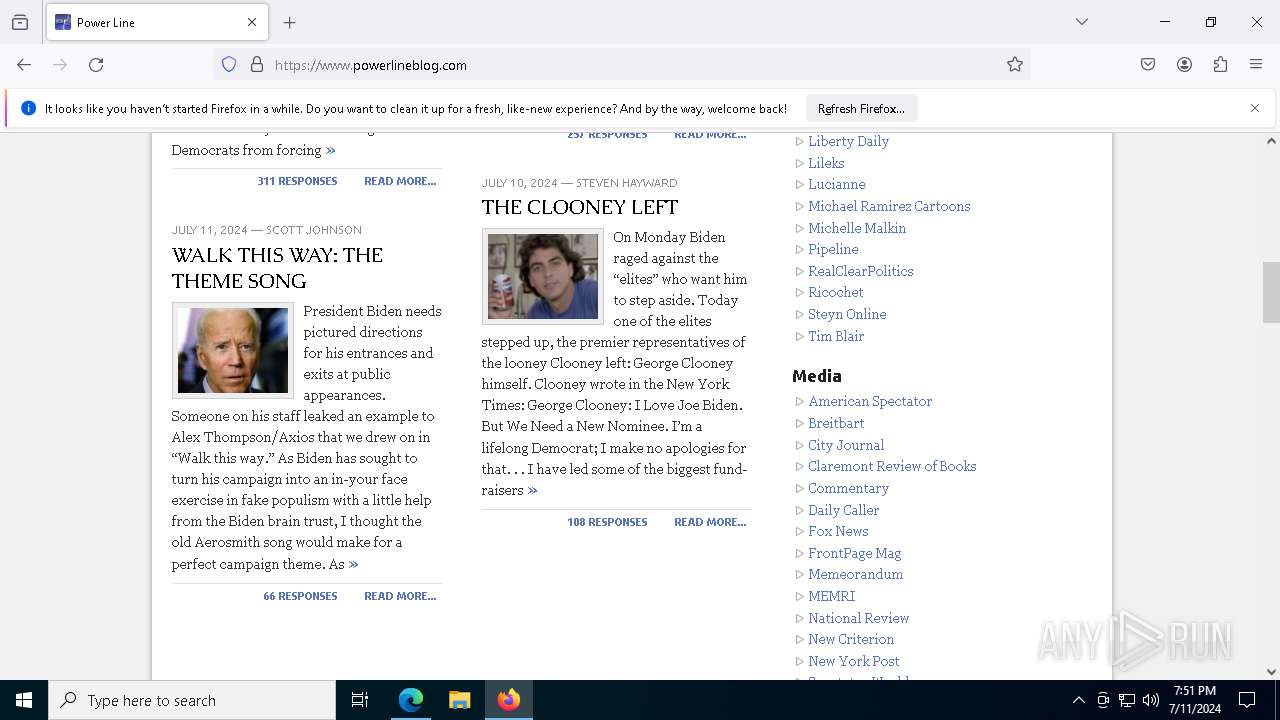The image size is (1280, 720).
Task: Open the 311 Responses link
Action: (297, 181)
